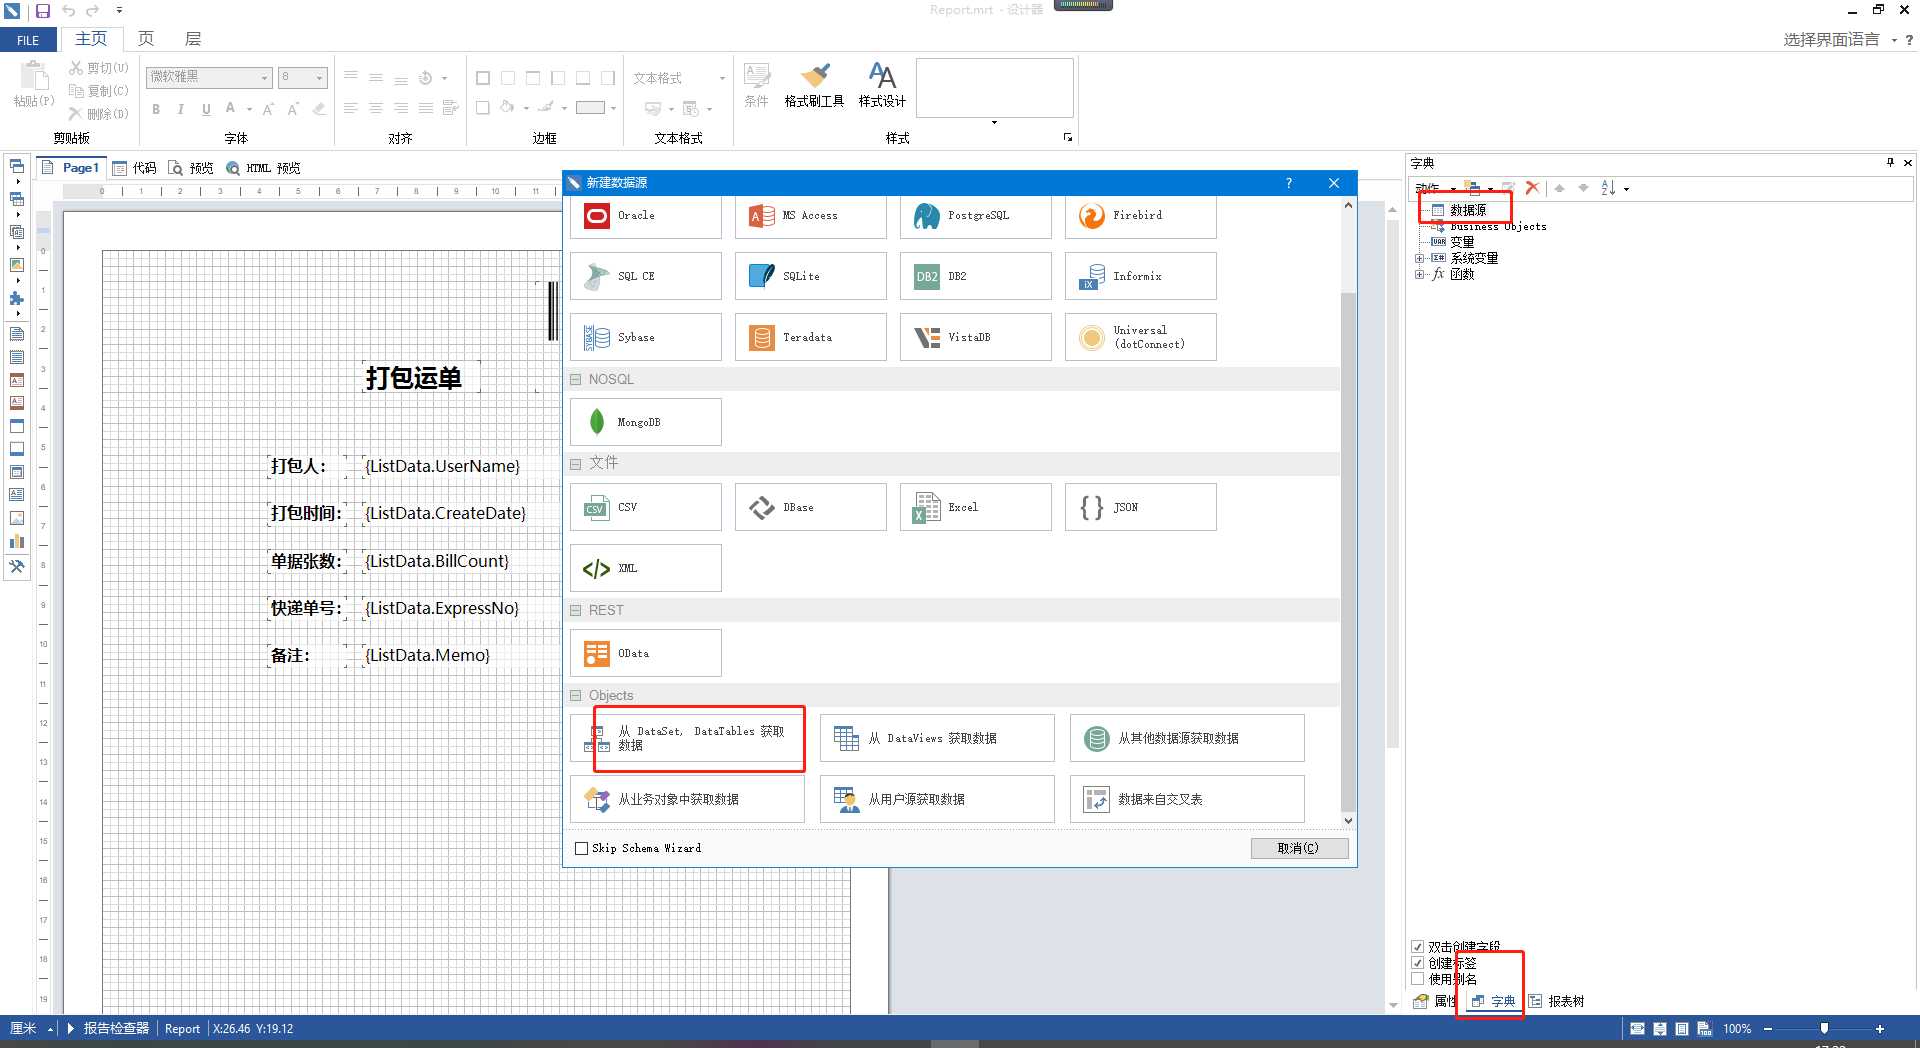Choose 数据来自交叉表 option
Image resolution: width=1920 pixels, height=1048 pixels.
tap(1187, 799)
